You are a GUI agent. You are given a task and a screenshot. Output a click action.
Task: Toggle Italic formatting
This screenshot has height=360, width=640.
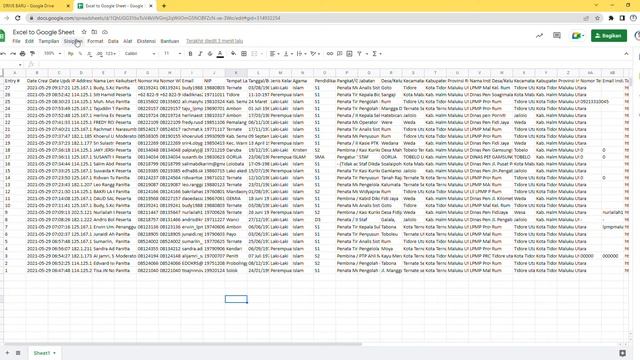coord(200,53)
